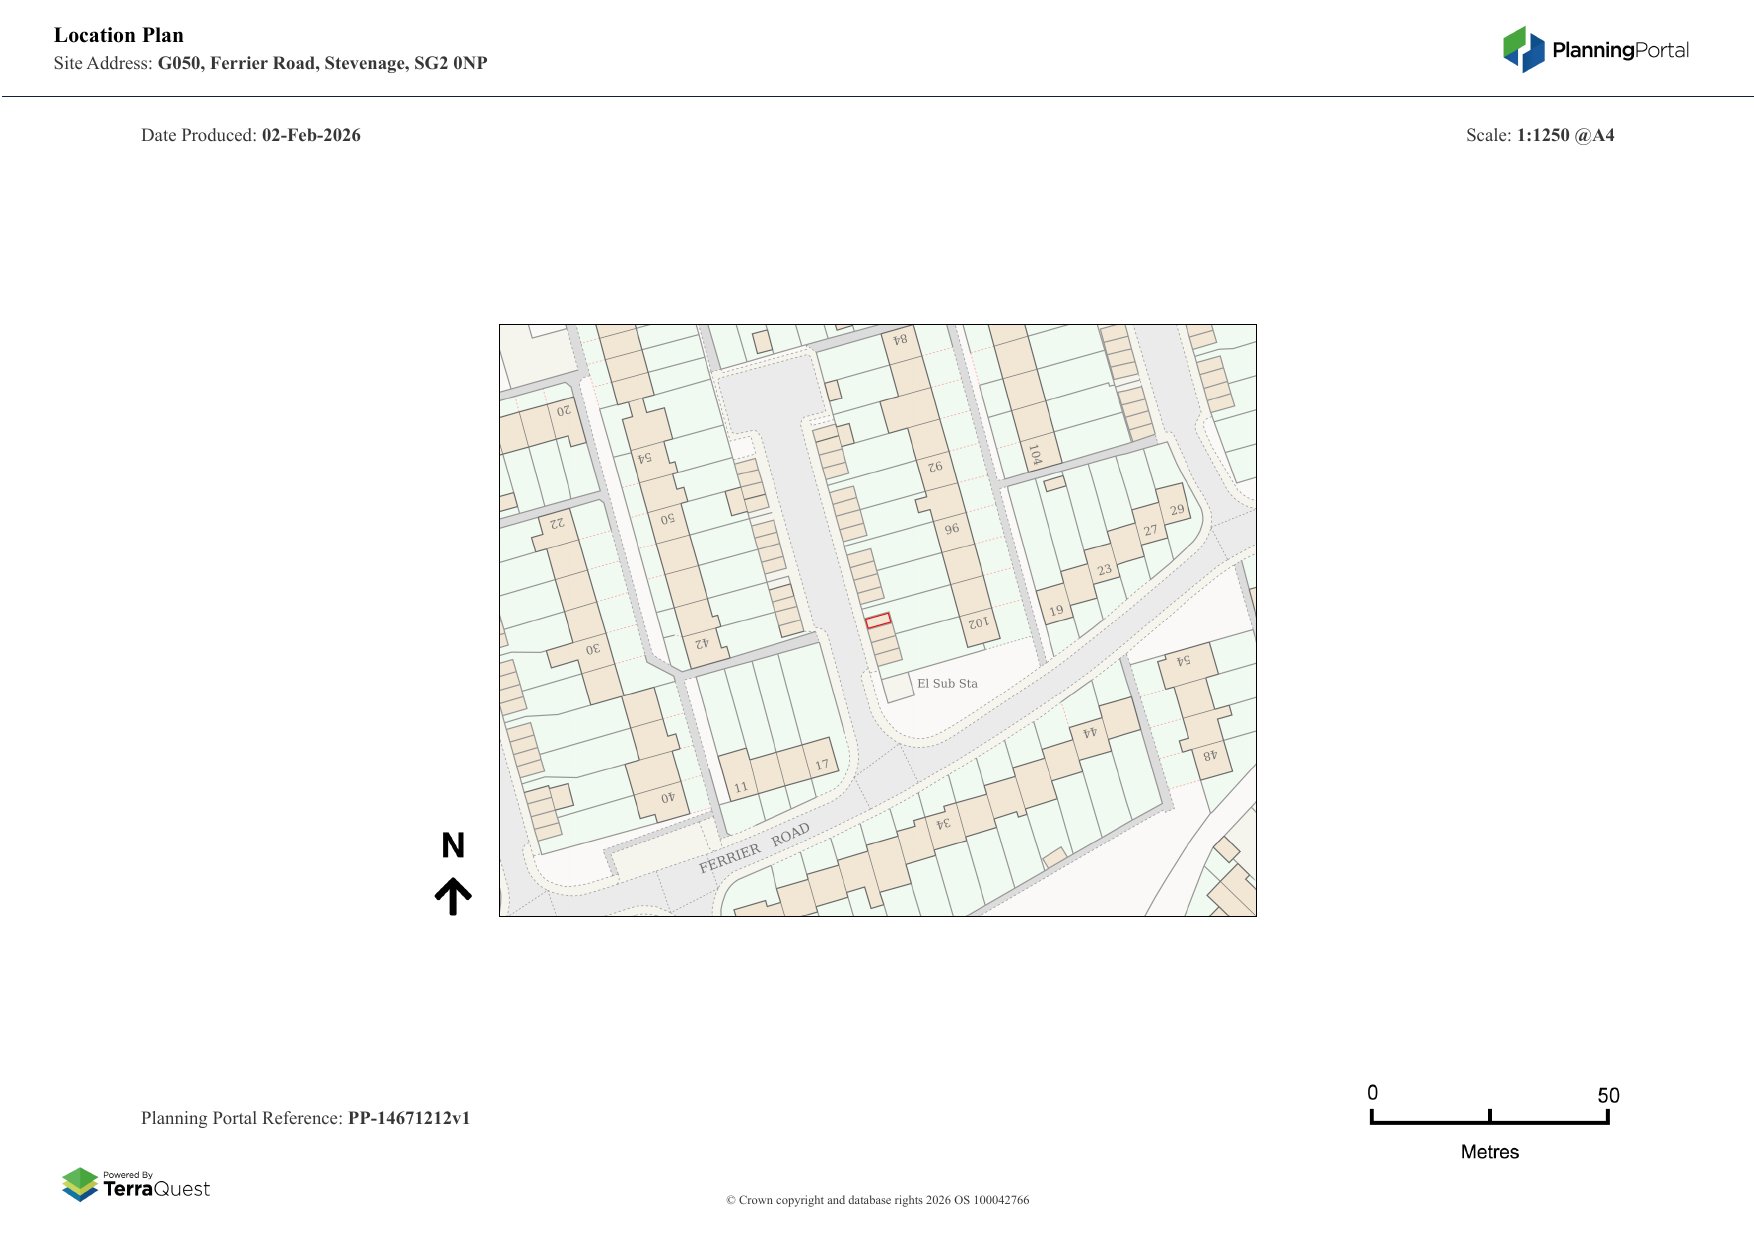Click the house labeled 29
The height and width of the screenshot is (1241, 1754).
click(1176, 510)
